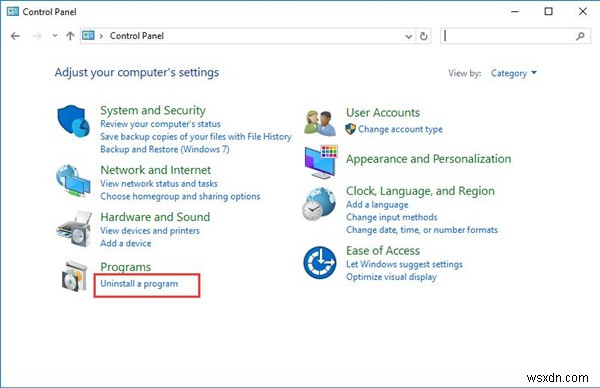Click the Add a device link
600x388 pixels.
coord(126,243)
